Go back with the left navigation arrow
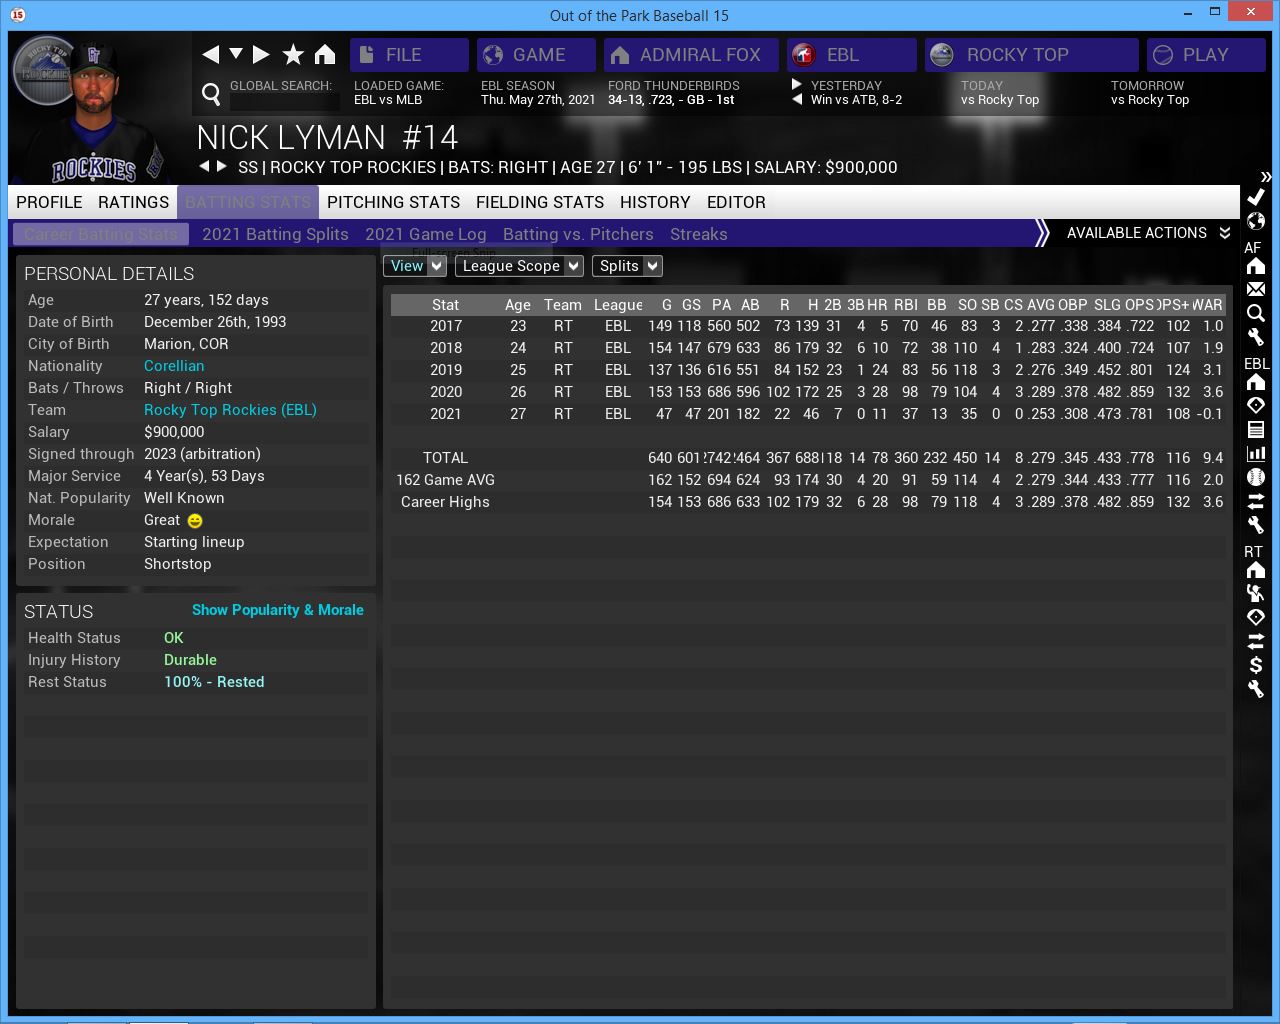Screen dimensions: 1280x1024 tap(210, 55)
